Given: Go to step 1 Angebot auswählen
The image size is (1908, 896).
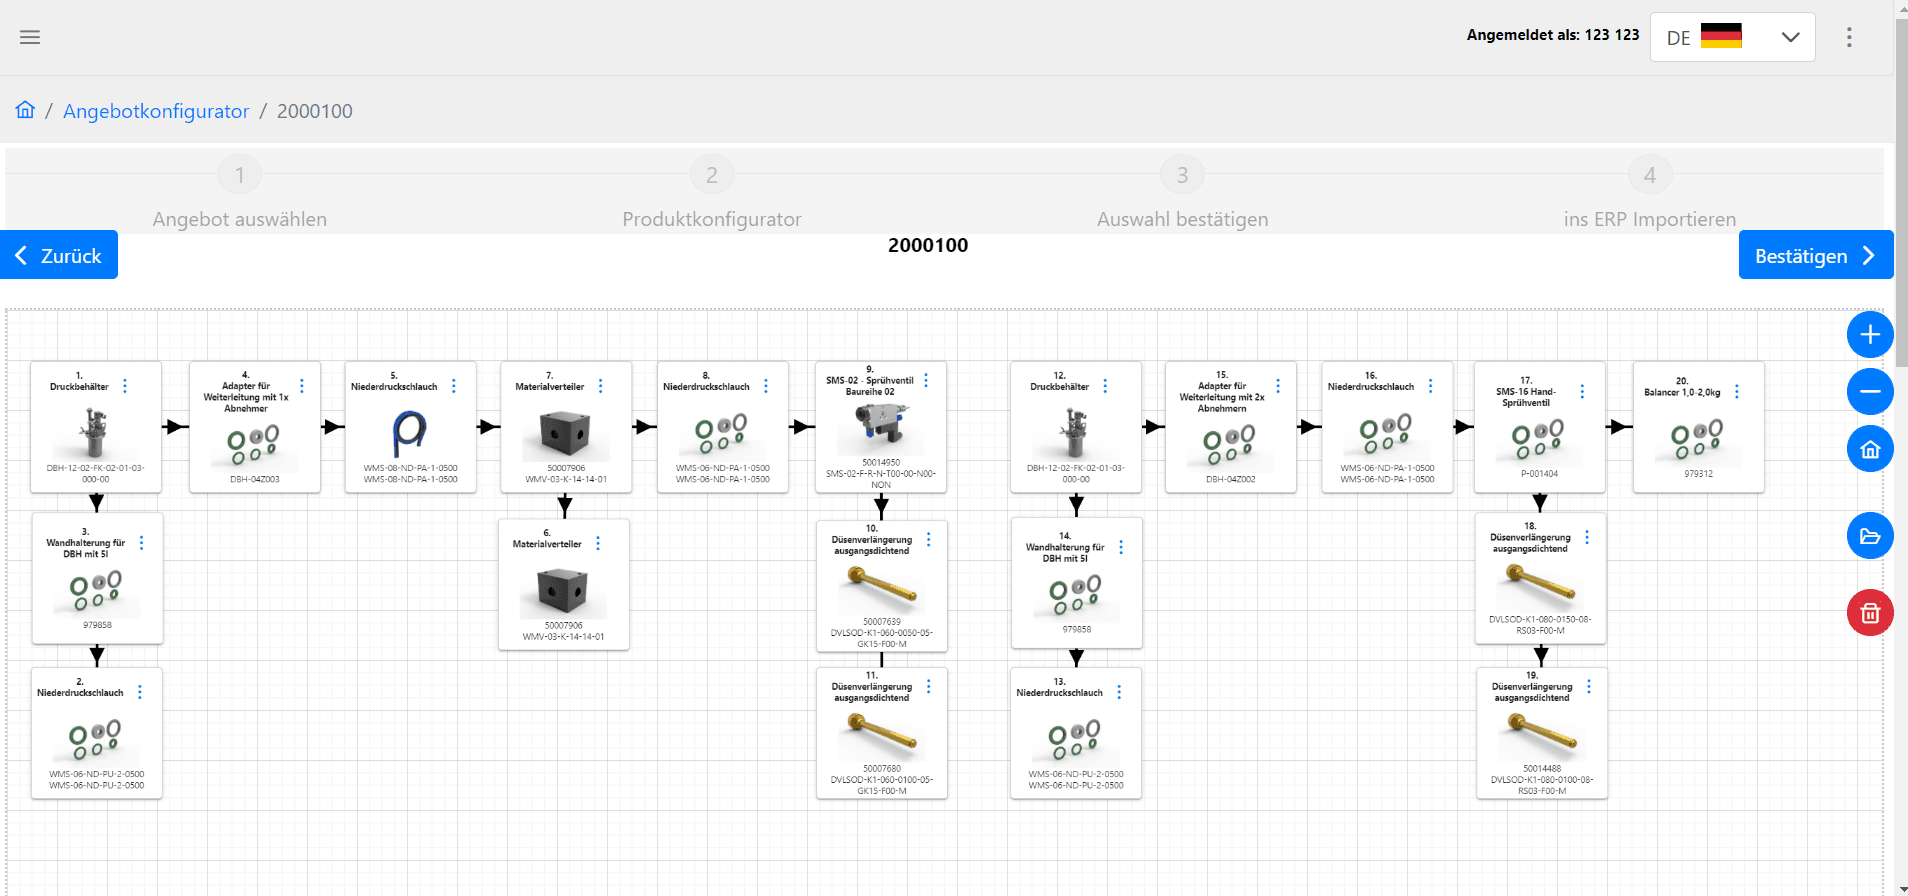Looking at the screenshot, I should click(239, 176).
